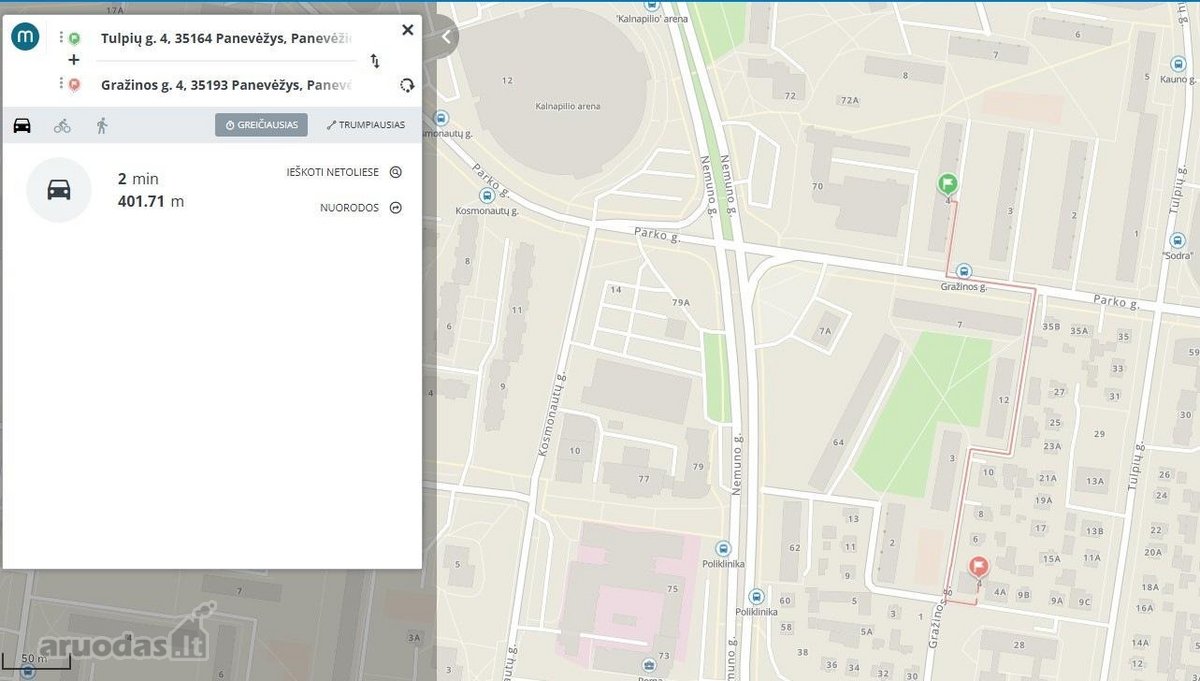
Task: Add a waypoint with the plus icon
Action: (x=73, y=60)
